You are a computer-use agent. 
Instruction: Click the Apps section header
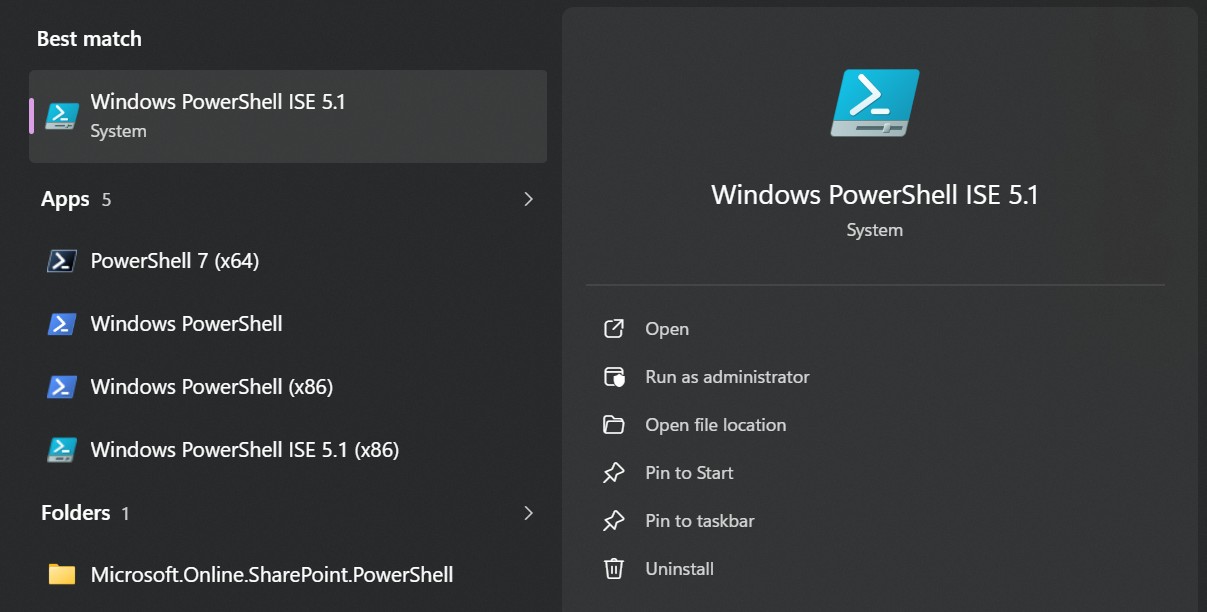[x=65, y=200]
